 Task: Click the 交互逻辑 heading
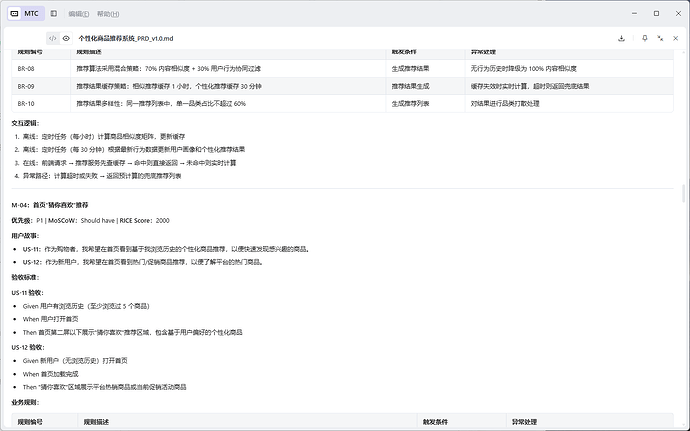tap(25, 123)
